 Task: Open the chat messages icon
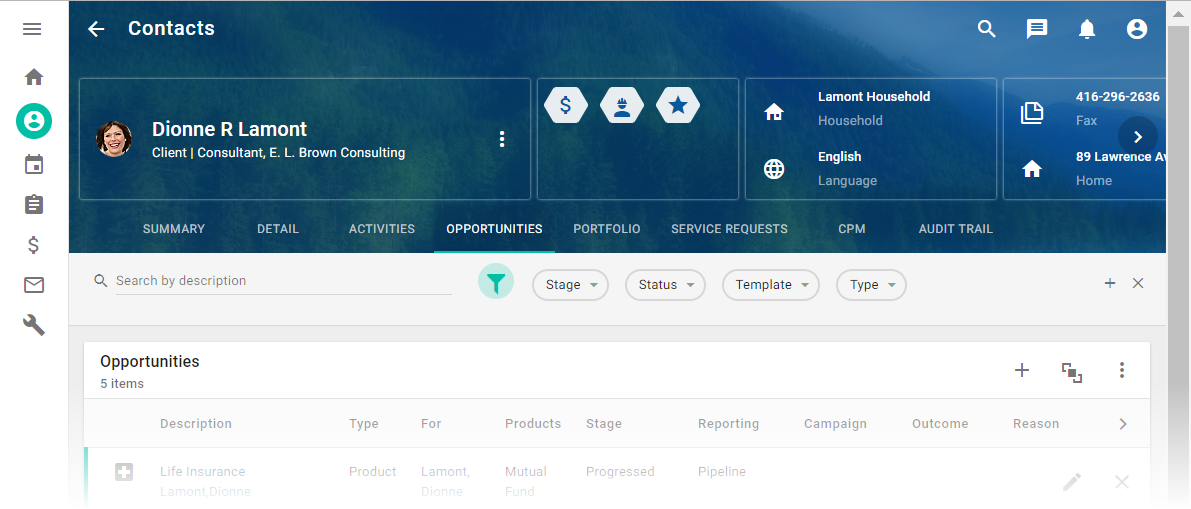tap(1037, 29)
